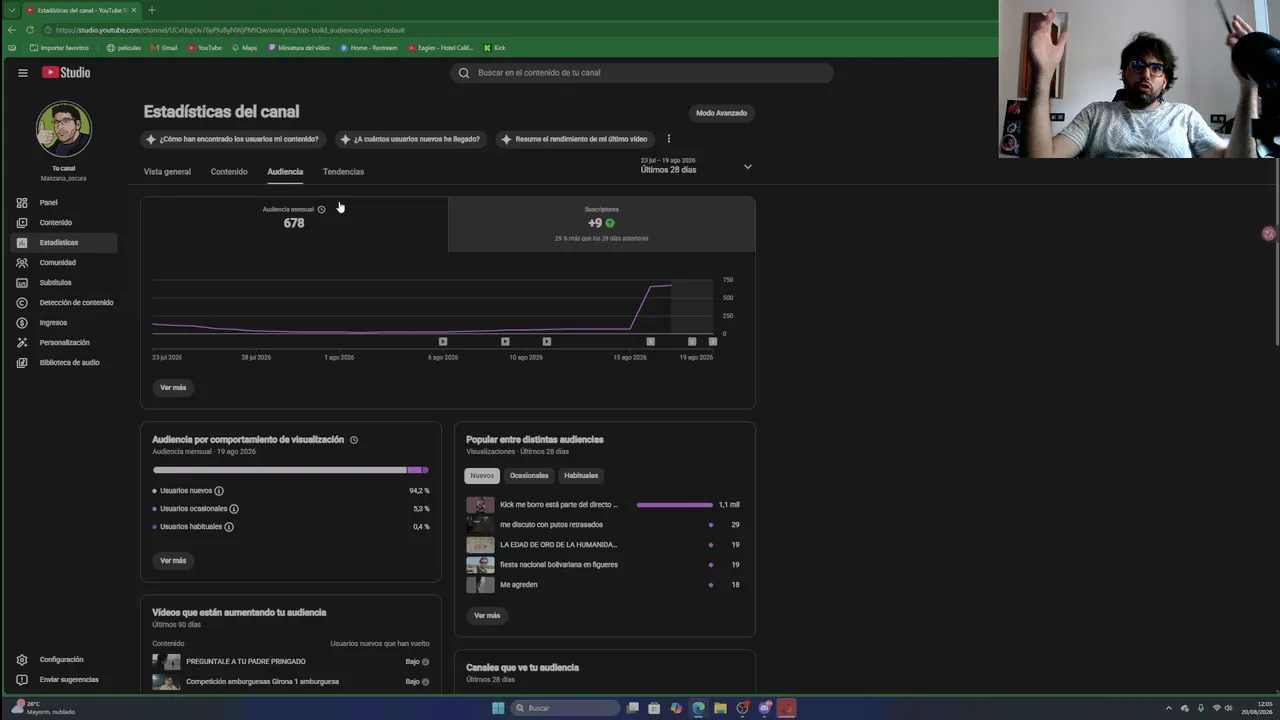Open the three-dot menu beside suggestion chips
This screenshot has height=720, width=1280.
coord(669,139)
